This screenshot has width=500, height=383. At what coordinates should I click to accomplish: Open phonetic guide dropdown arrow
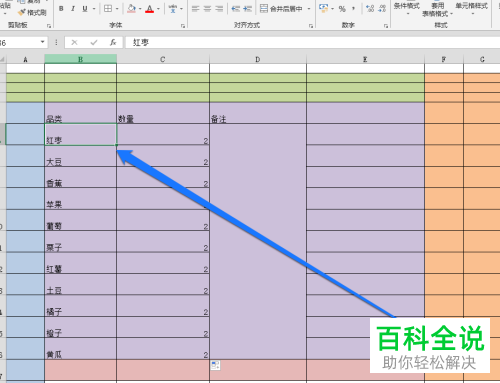[182, 9]
